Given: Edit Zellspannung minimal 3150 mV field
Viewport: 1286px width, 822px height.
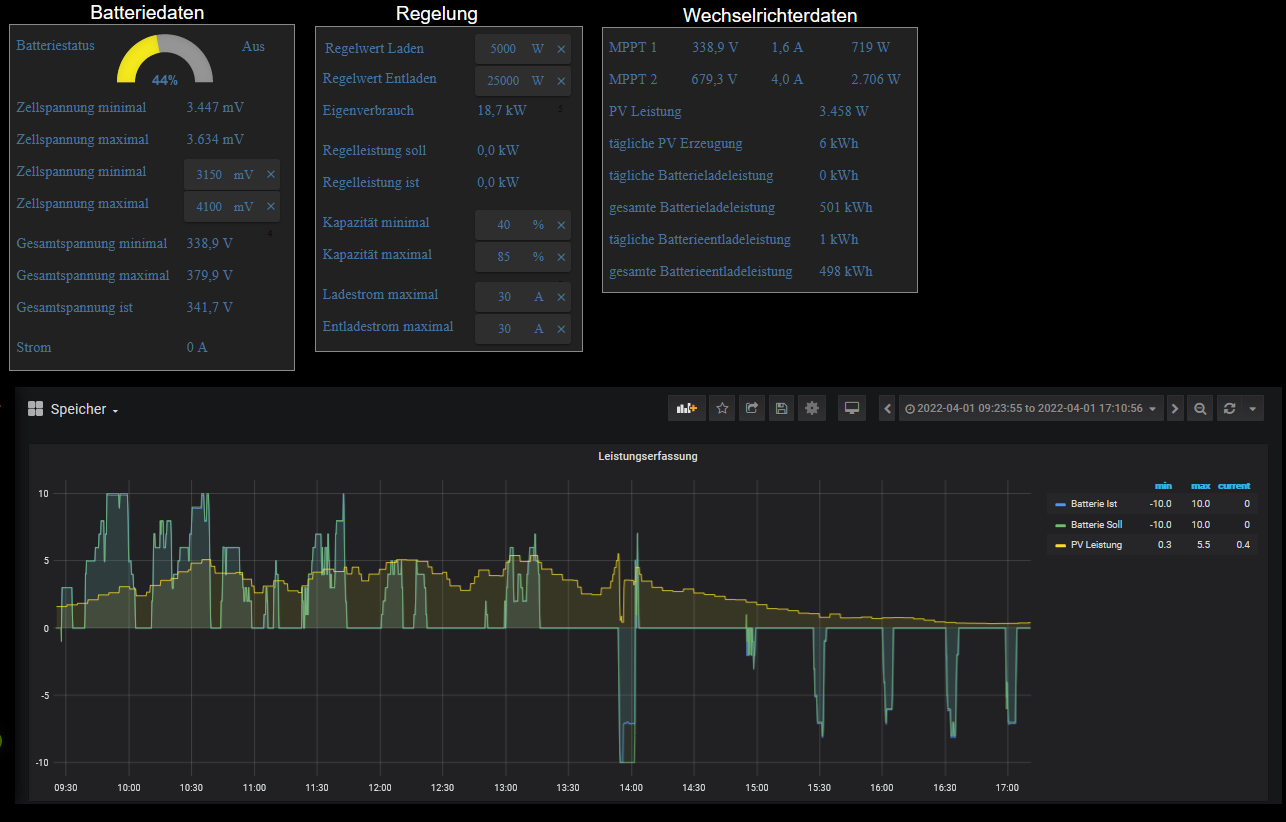Looking at the screenshot, I should [x=232, y=175].
